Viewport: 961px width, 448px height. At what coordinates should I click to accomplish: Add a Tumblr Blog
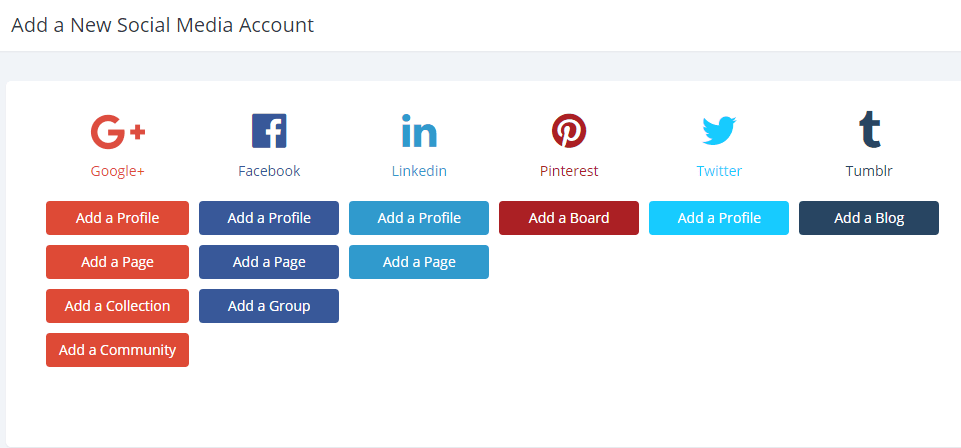(x=869, y=218)
